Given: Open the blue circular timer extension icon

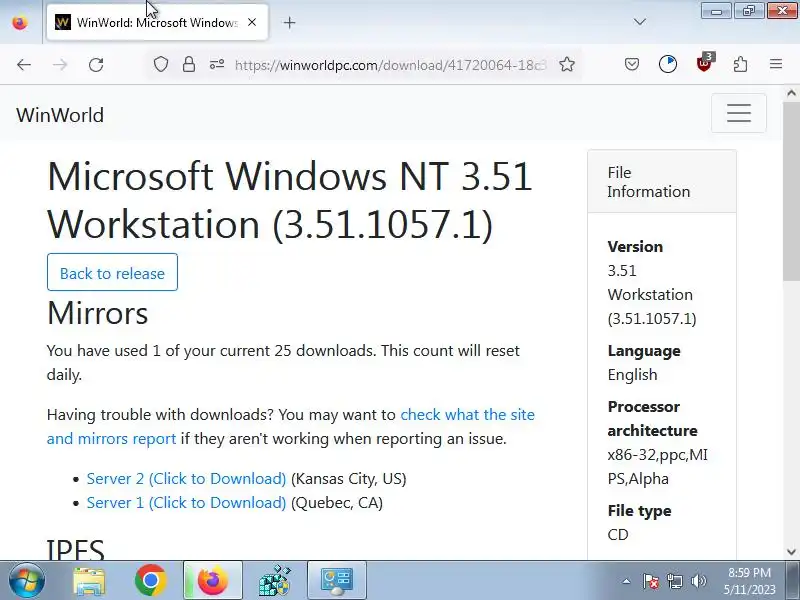Looking at the screenshot, I should pos(668,64).
